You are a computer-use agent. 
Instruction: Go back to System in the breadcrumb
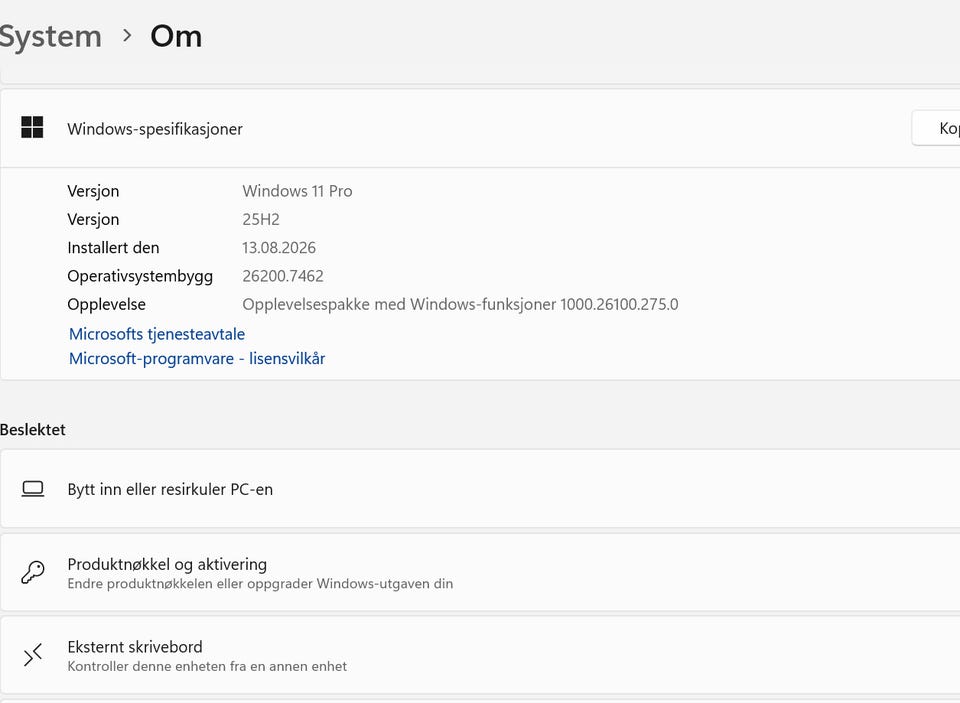pyautogui.click(x=50, y=36)
